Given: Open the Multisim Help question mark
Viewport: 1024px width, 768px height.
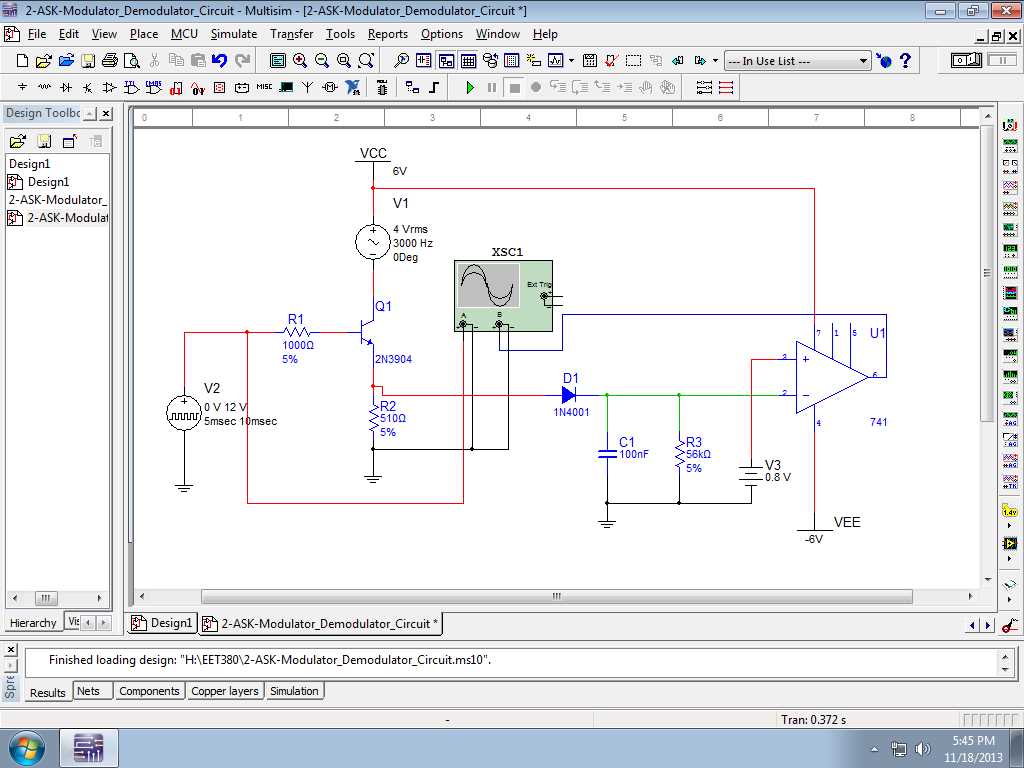Looking at the screenshot, I should [x=905, y=61].
